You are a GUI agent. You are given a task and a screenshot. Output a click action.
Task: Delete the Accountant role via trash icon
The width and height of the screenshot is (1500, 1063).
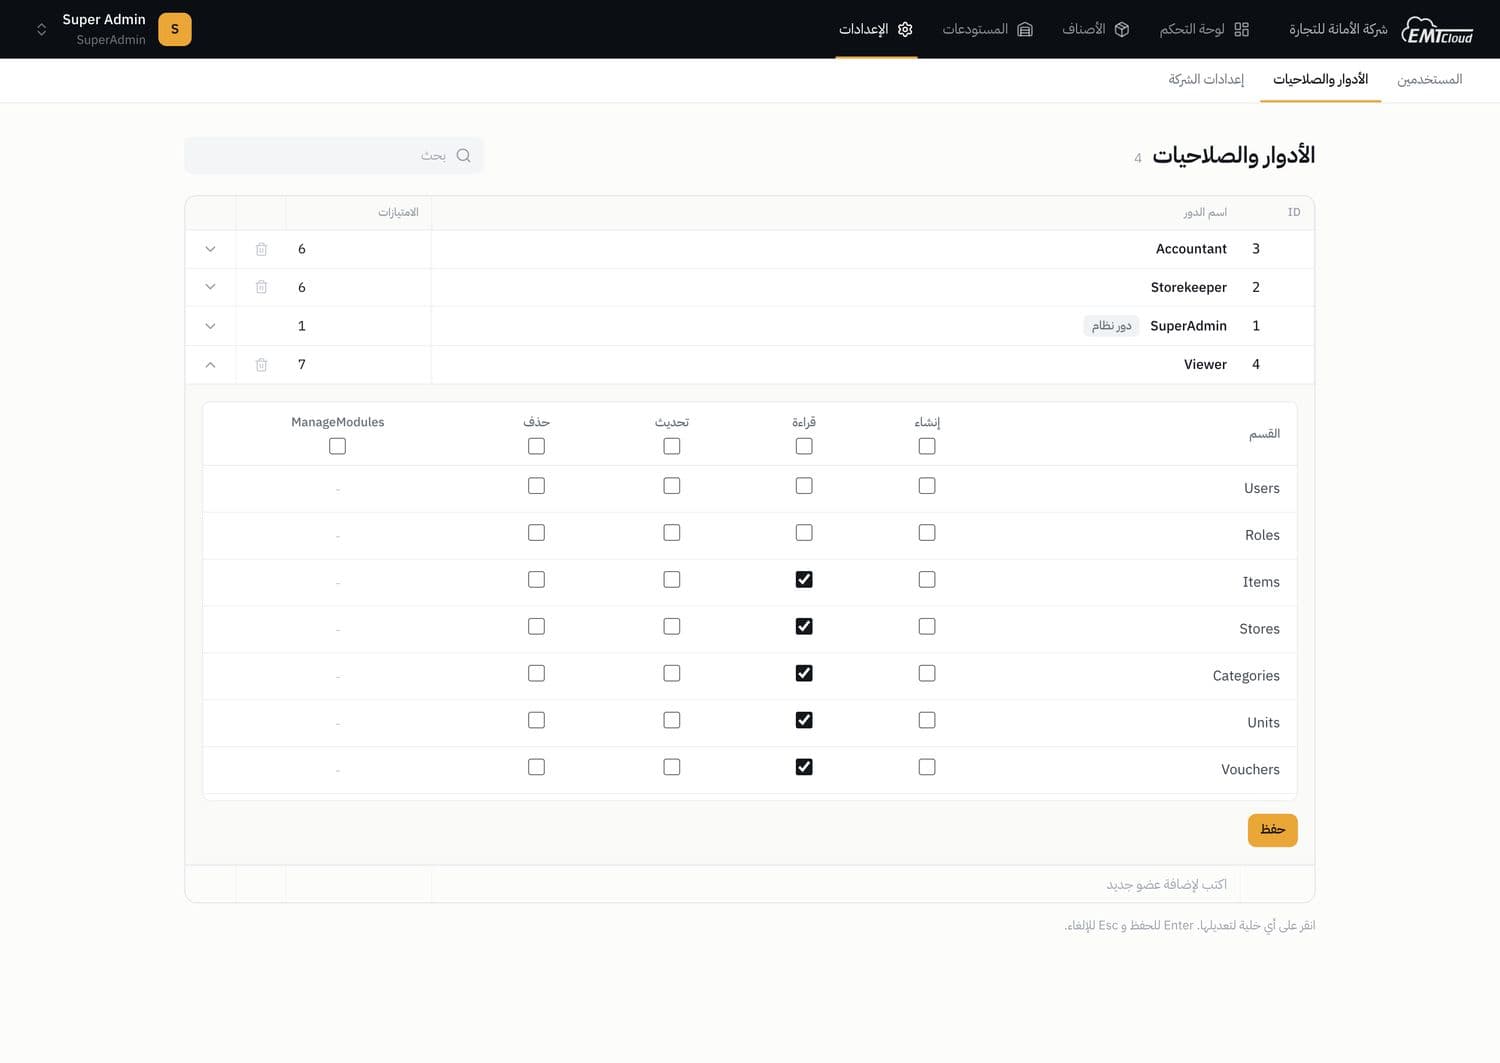click(x=261, y=249)
